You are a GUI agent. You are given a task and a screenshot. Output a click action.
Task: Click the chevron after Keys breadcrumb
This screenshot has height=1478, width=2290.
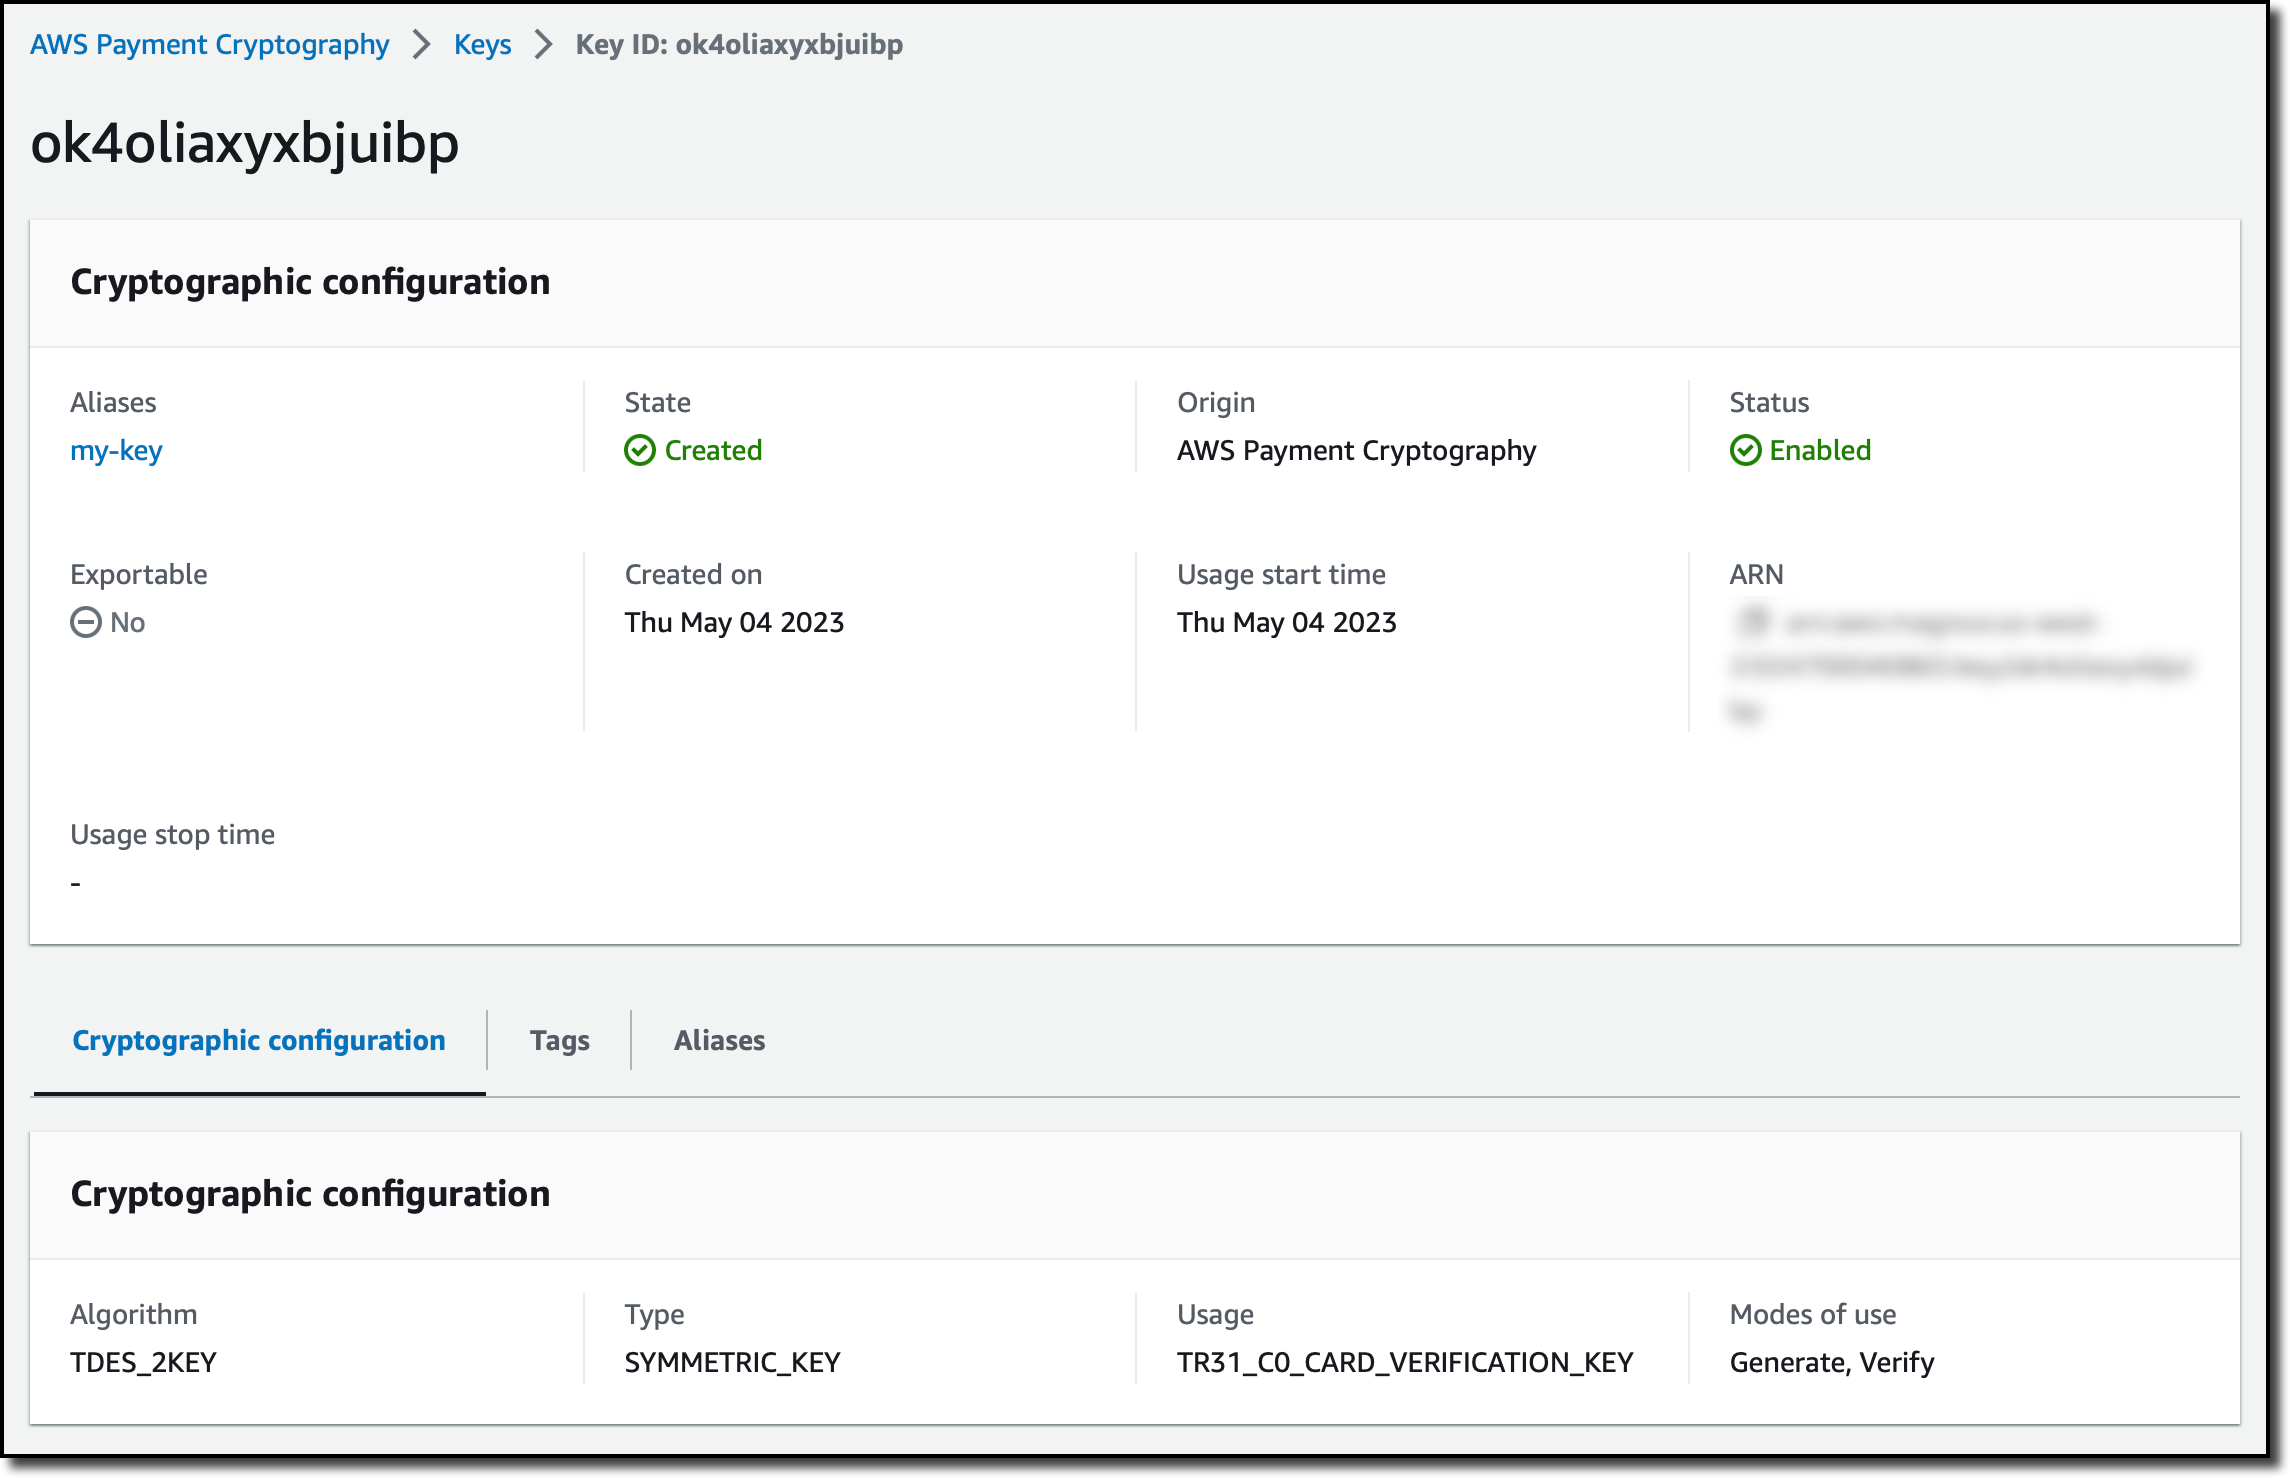click(x=544, y=45)
